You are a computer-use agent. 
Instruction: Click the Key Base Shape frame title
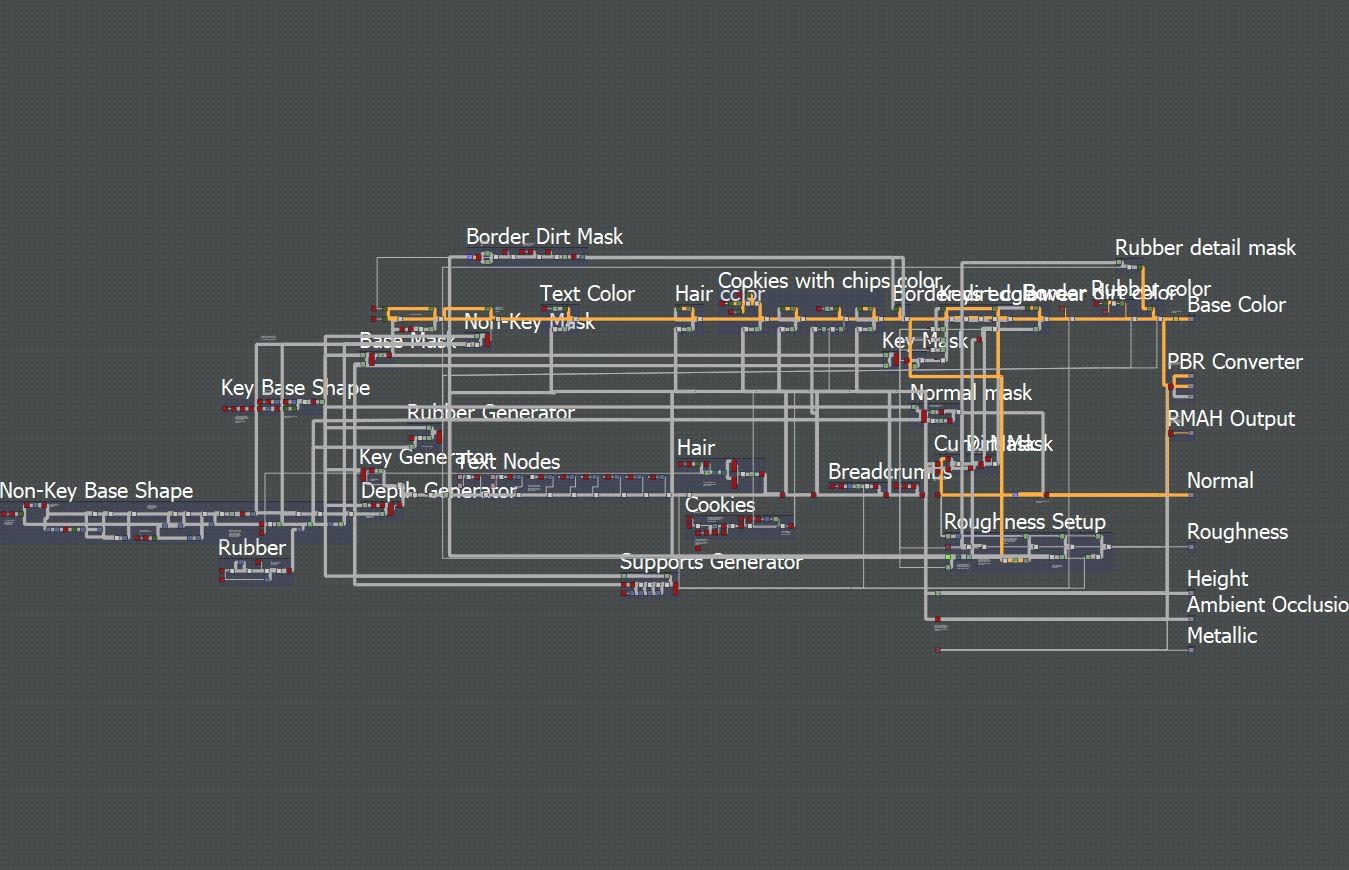(295, 388)
